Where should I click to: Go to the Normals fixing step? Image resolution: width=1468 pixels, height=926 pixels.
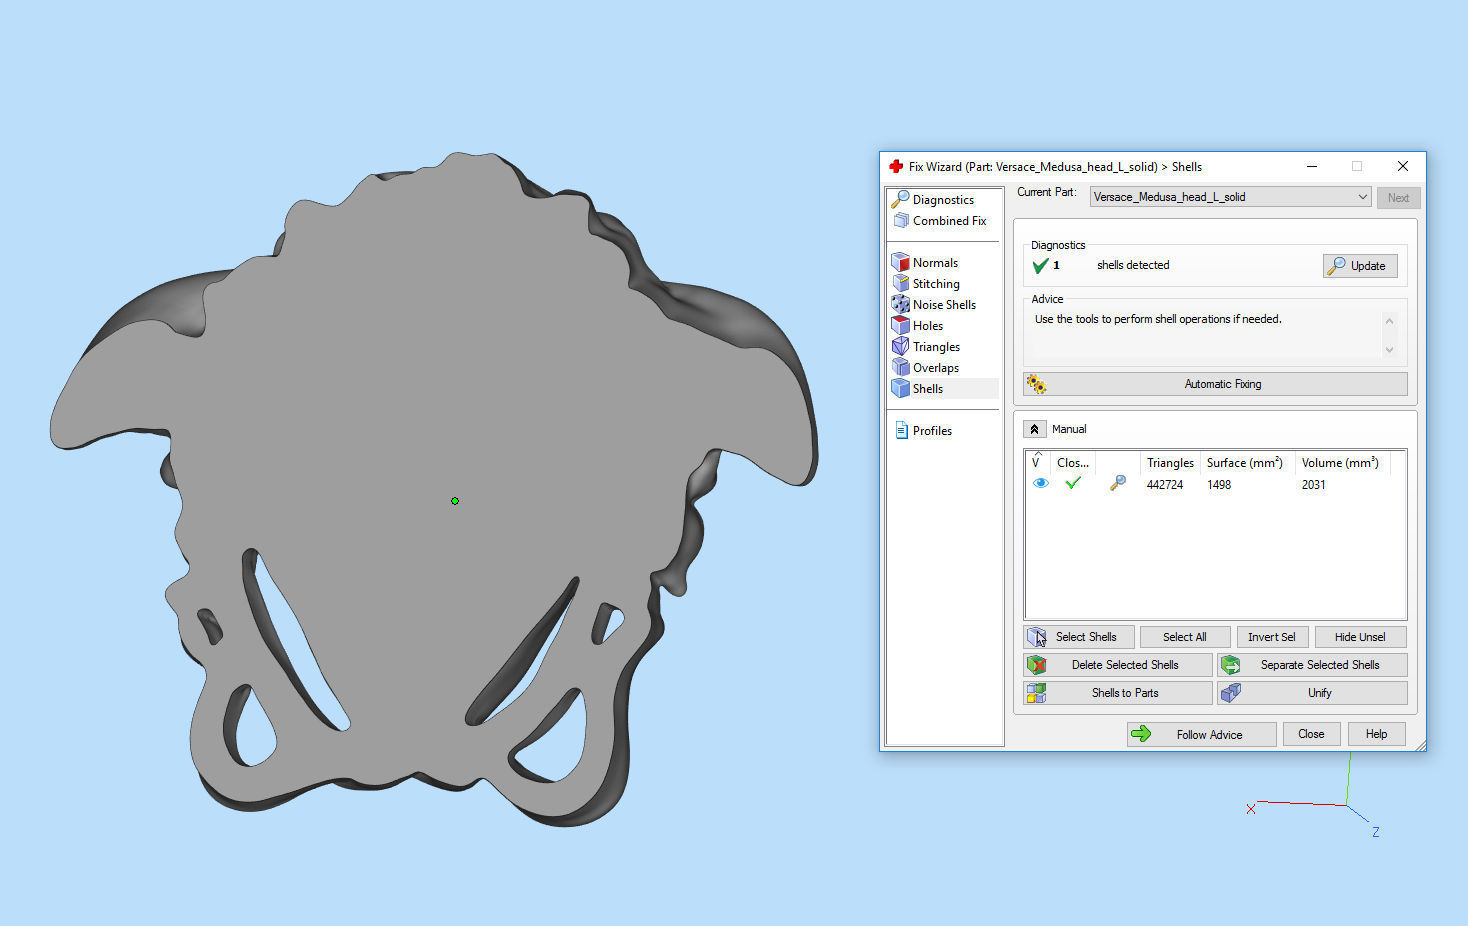pos(935,263)
